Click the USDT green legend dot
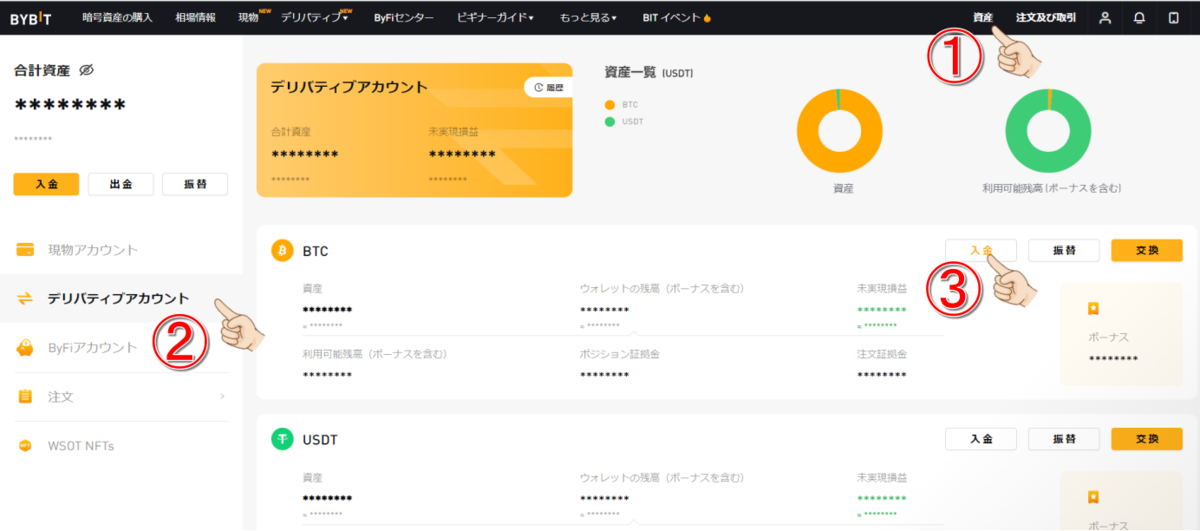The height and width of the screenshot is (531, 1200). tap(610, 121)
